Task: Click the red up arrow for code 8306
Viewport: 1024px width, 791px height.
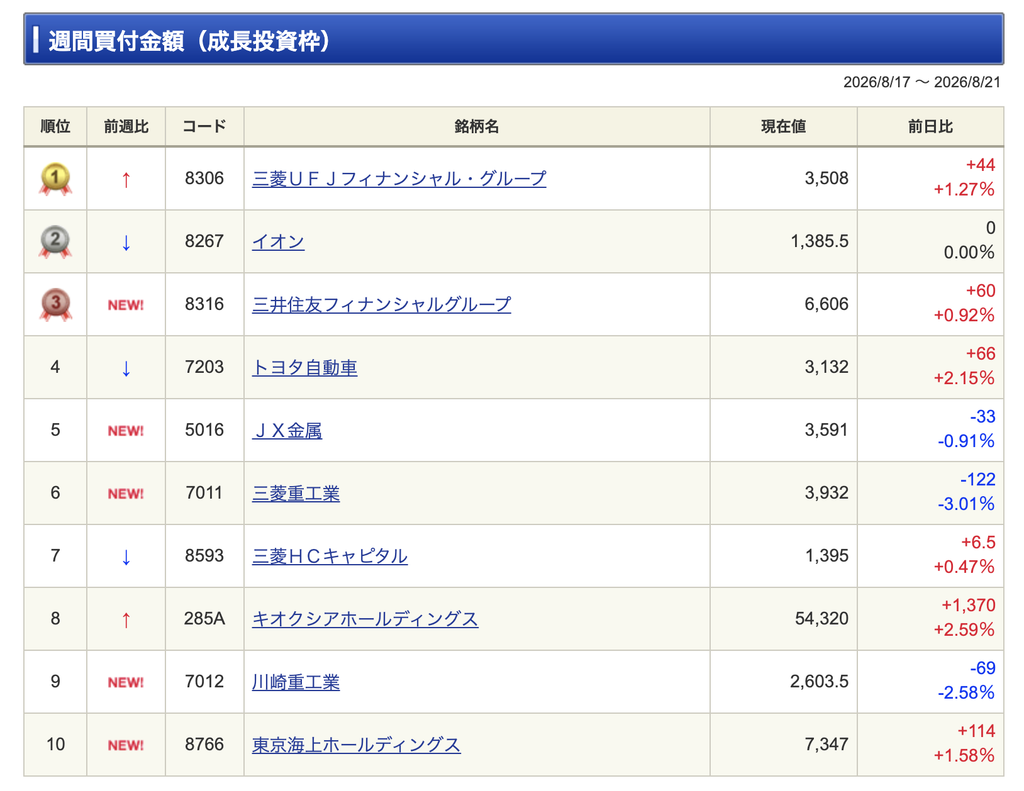Action: (126, 180)
